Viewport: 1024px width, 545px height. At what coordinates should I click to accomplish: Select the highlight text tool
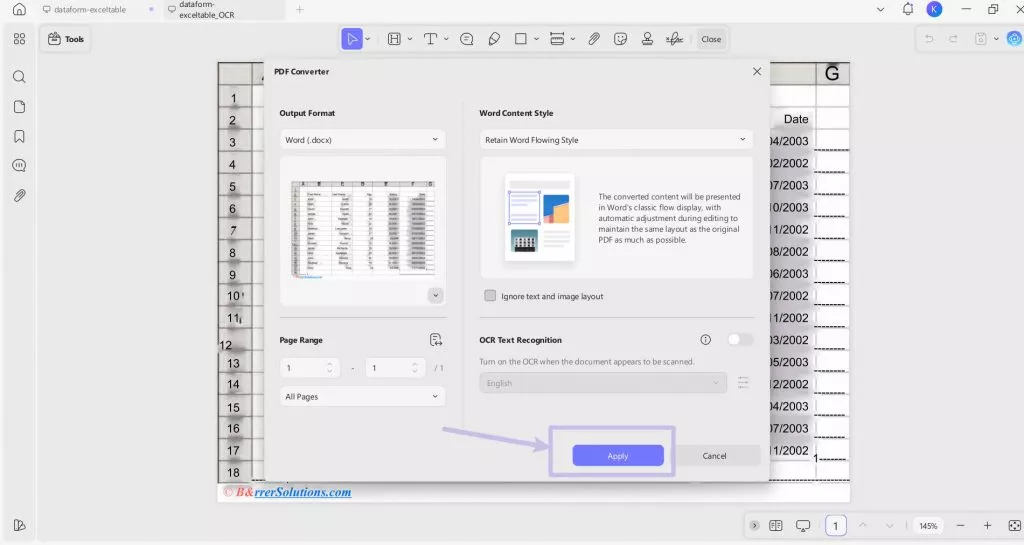(x=394, y=39)
